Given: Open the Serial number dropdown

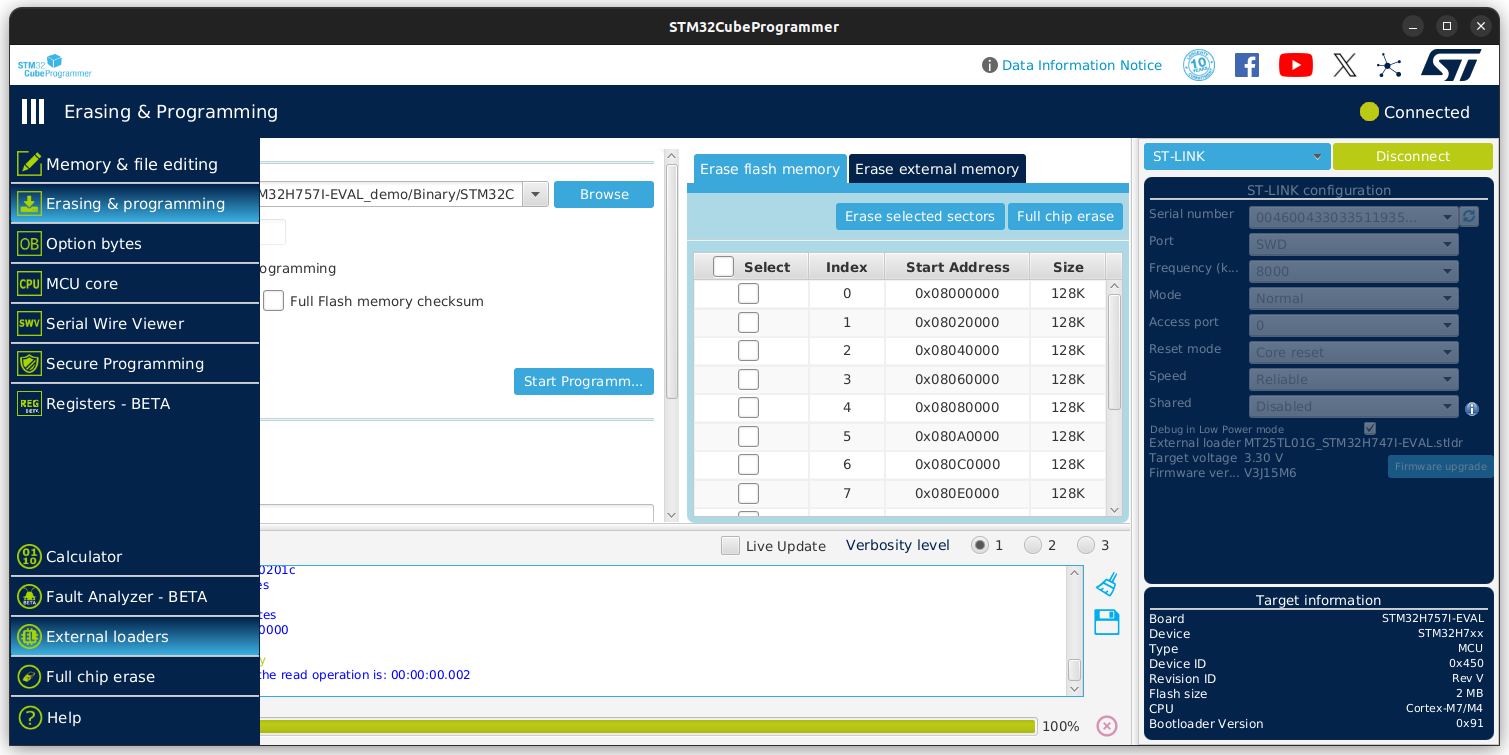Looking at the screenshot, I should click(x=1353, y=217).
